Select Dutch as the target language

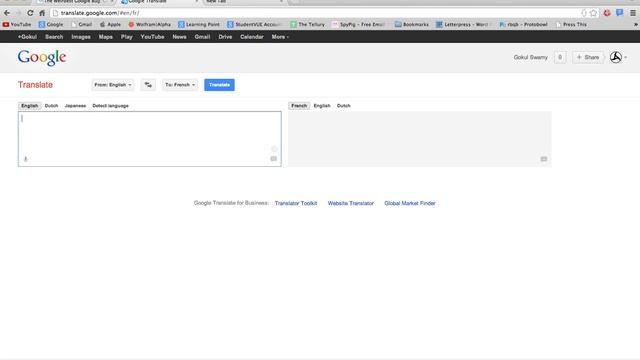[x=344, y=106]
